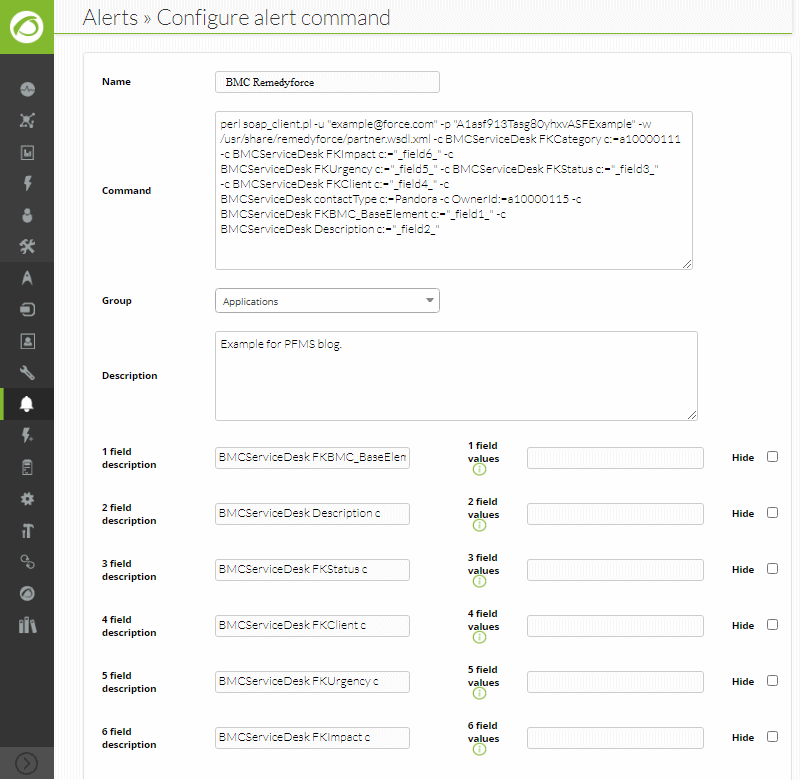Click the info icon under 1 field values
The image size is (800, 780).
pos(479,469)
